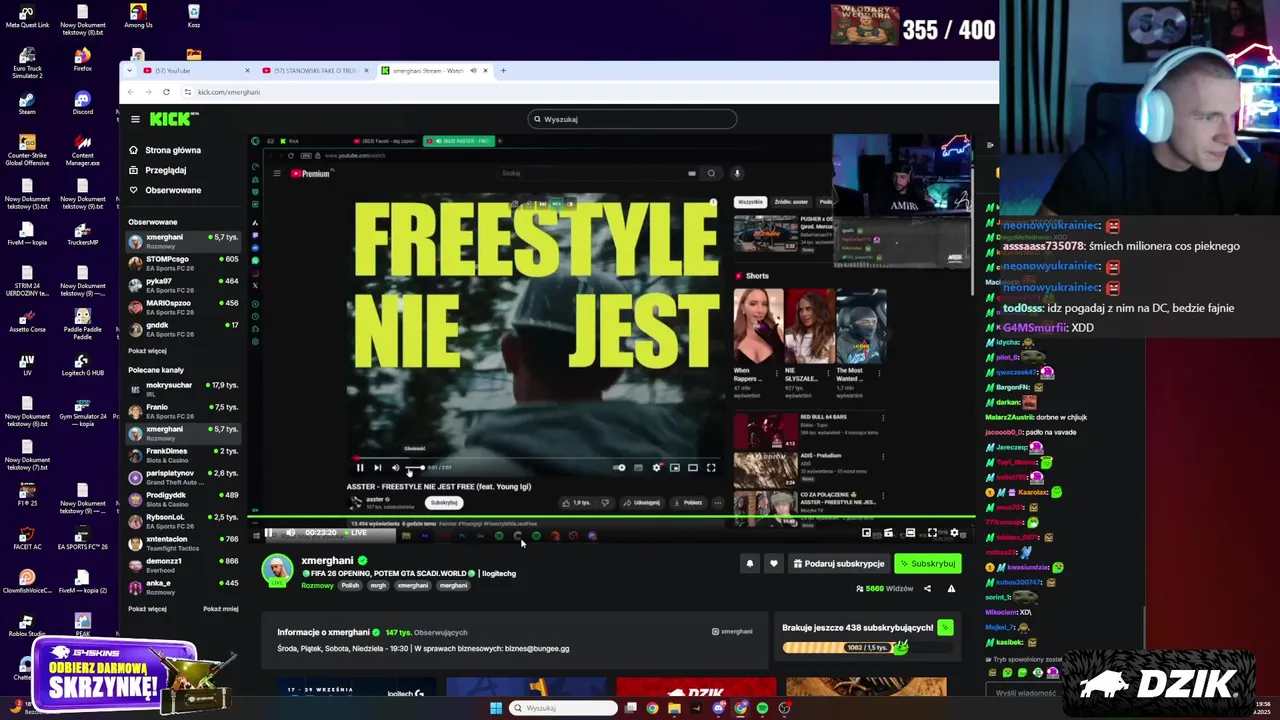Open gnddk channel from sidebar

point(183,329)
